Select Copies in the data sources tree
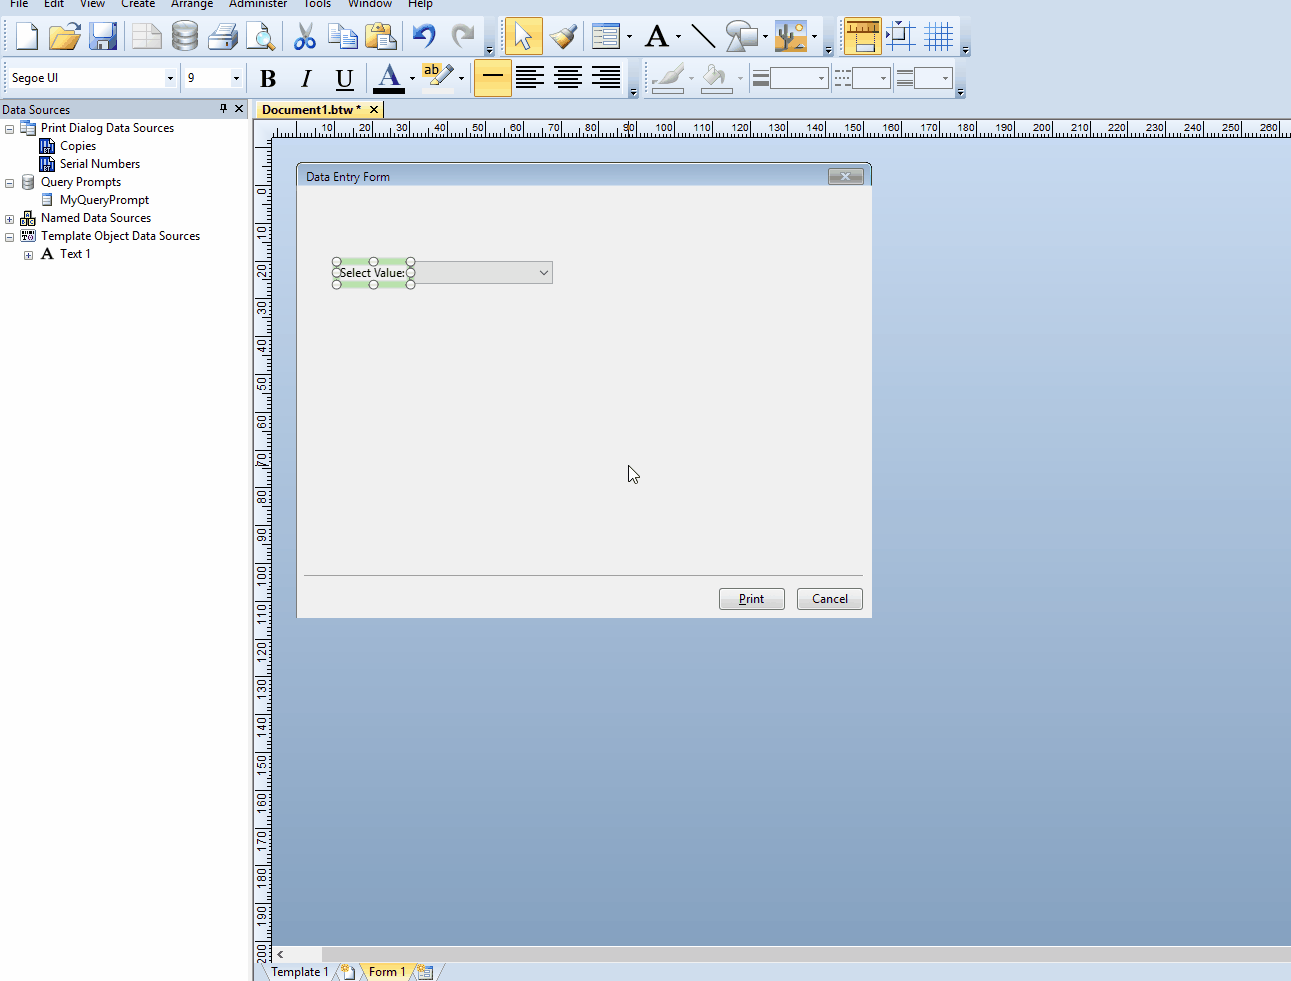The image size is (1291, 981). (x=78, y=146)
